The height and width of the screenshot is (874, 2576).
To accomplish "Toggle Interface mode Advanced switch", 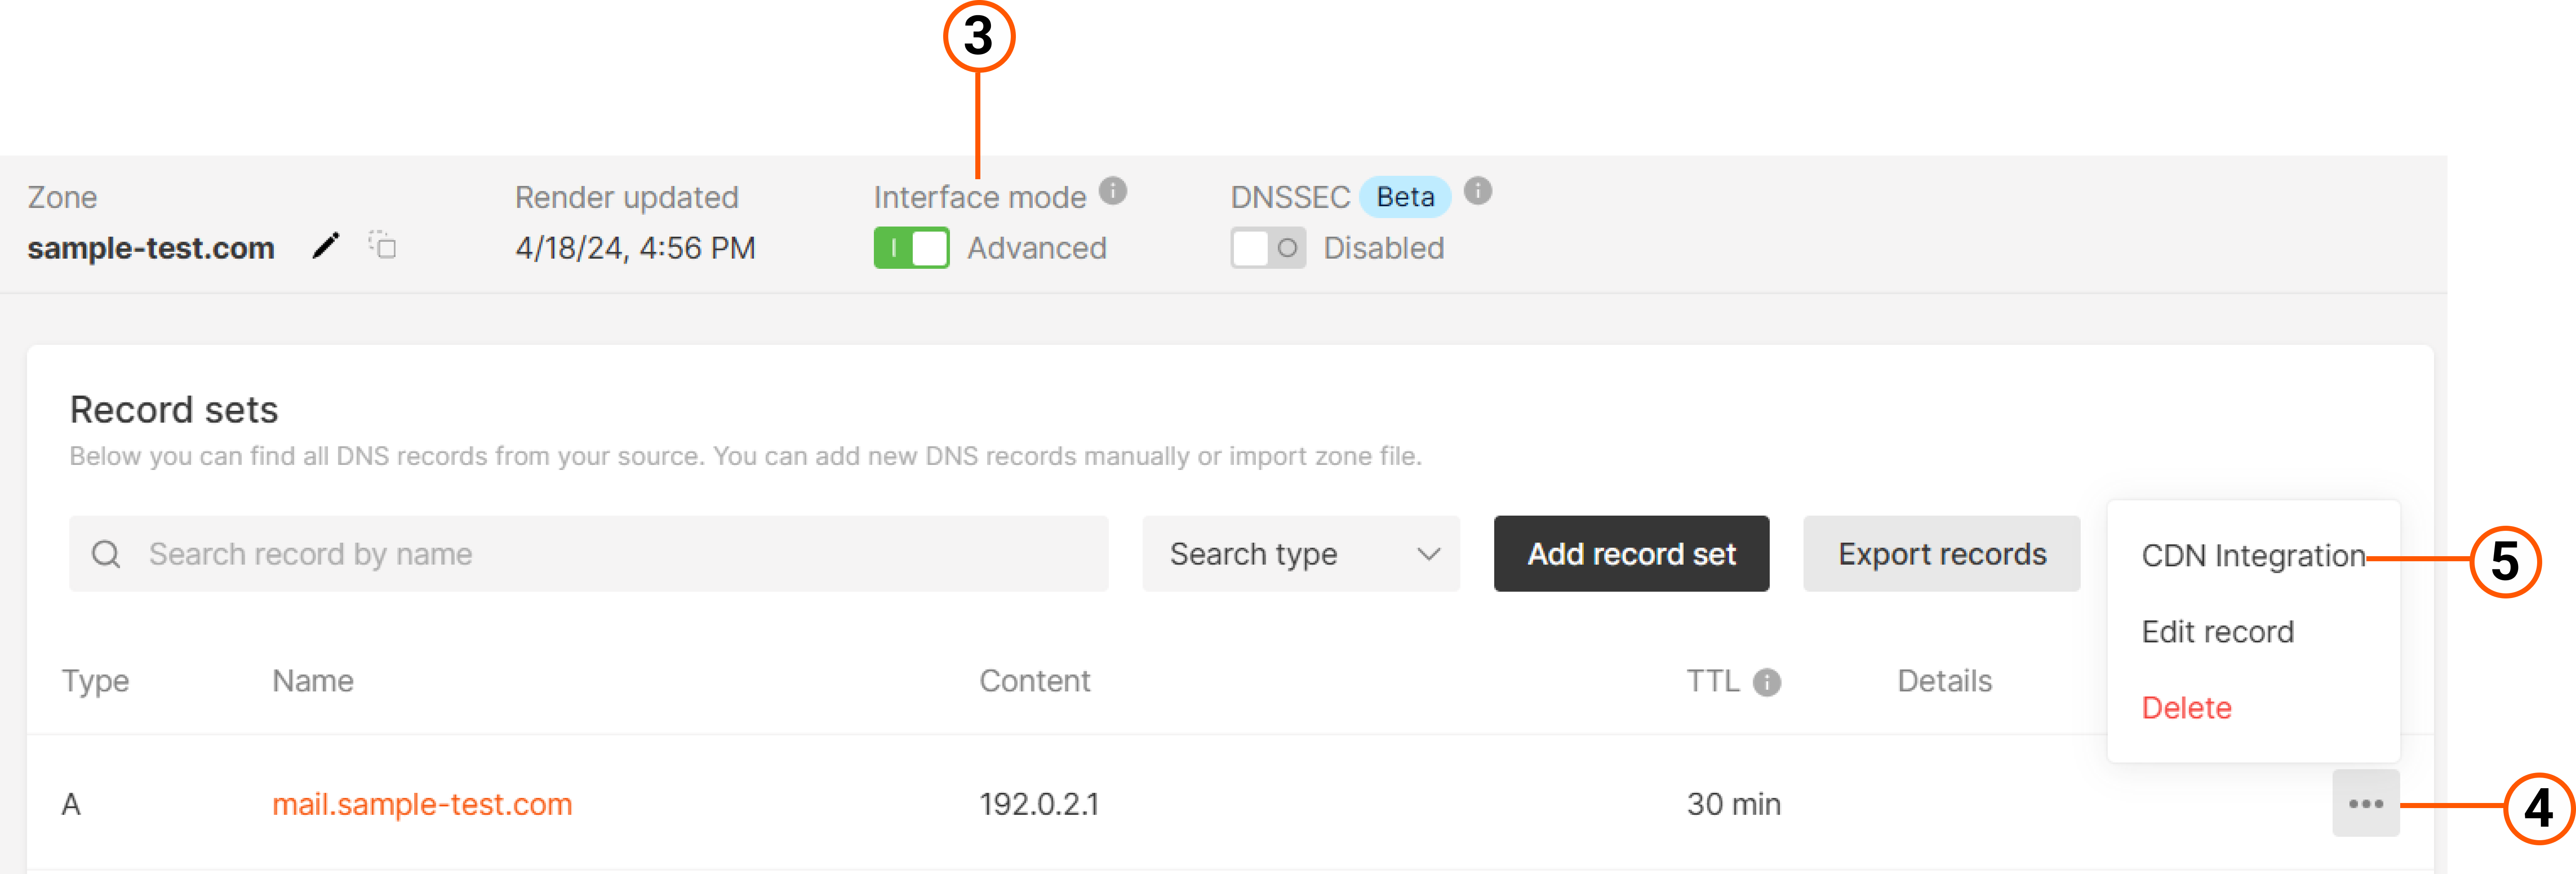I will click(911, 248).
